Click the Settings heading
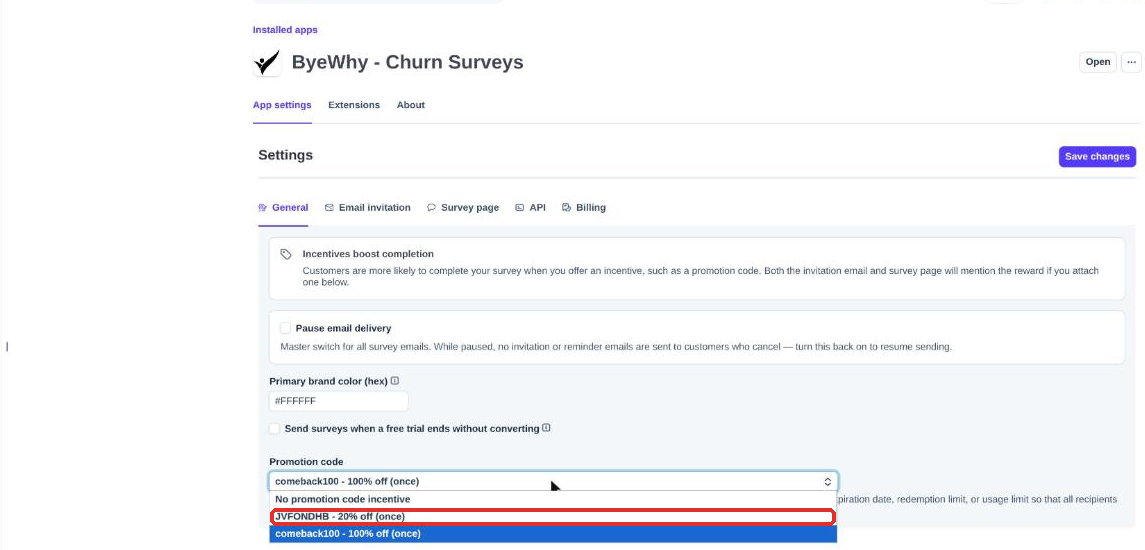 point(286,155)
